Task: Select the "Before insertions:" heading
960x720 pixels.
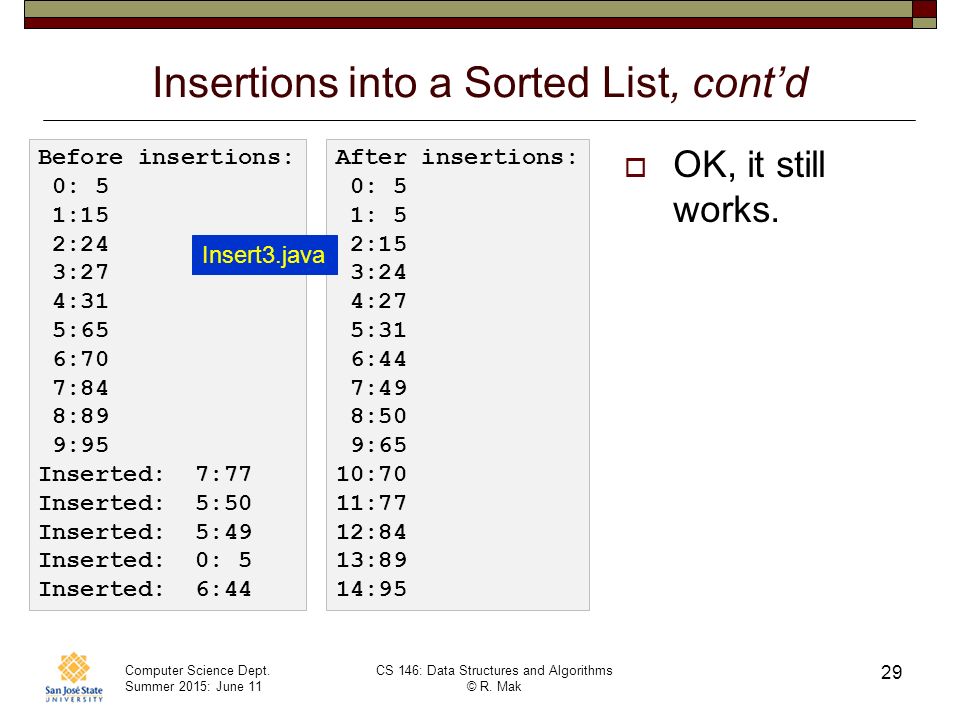Action: [166, 157]
